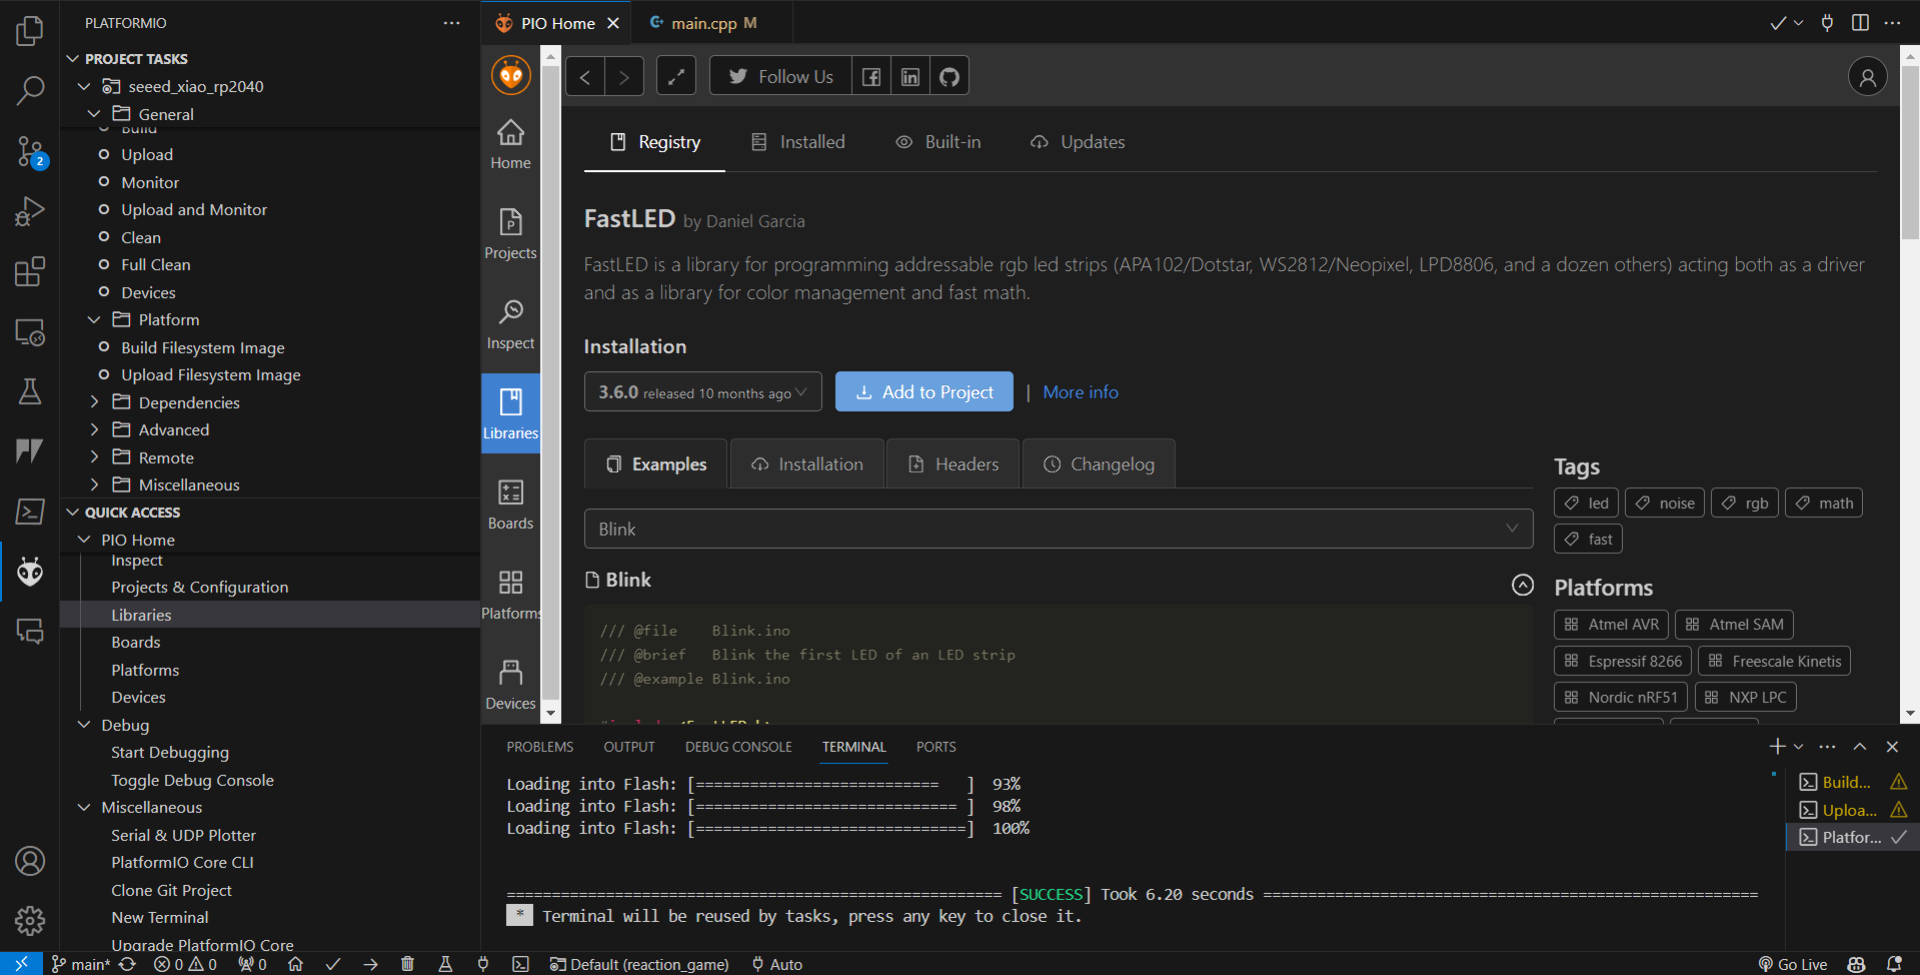Screen dimensions: 1920x975
Task: Open the Blink example selector dropdown
Action: point(1057,529)
